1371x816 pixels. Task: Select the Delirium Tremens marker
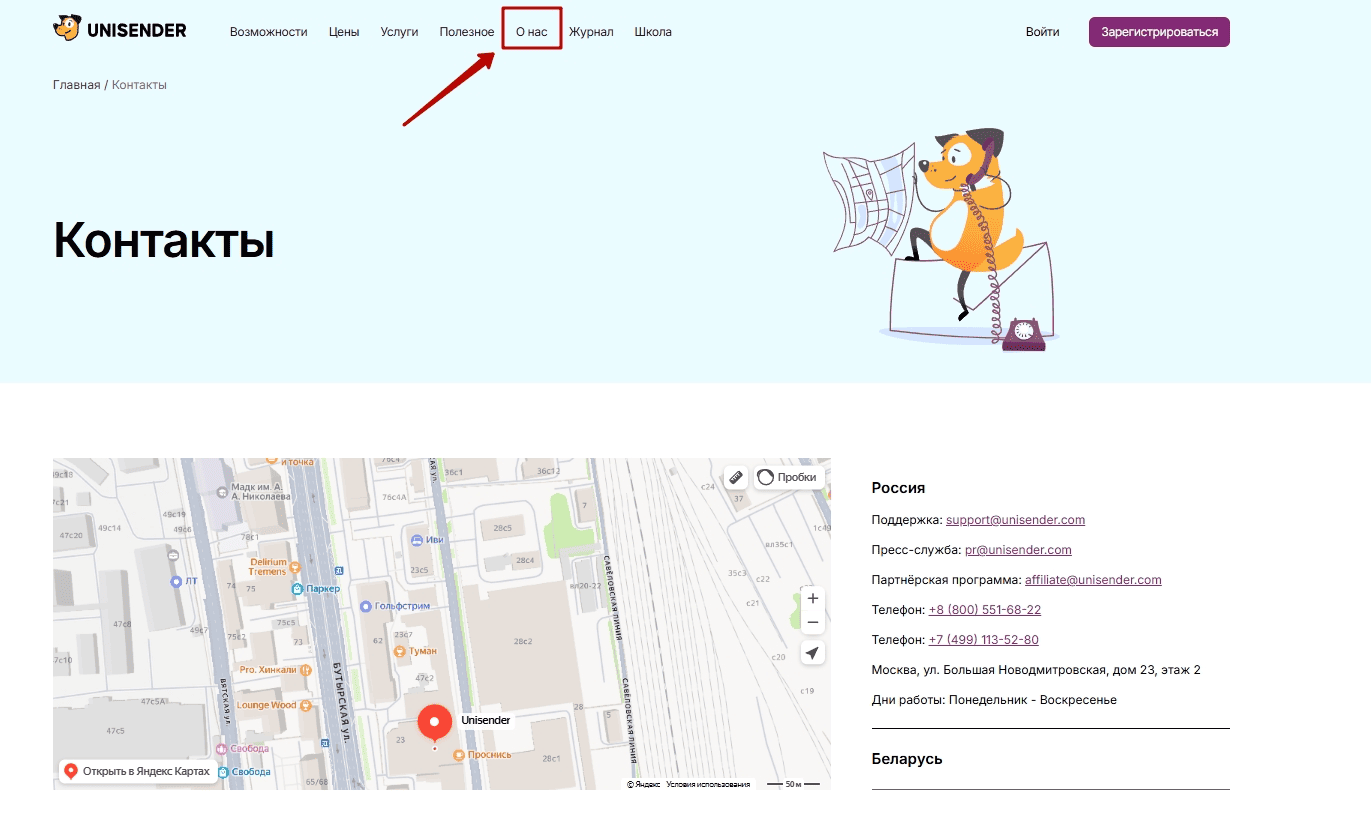[296, 567]
